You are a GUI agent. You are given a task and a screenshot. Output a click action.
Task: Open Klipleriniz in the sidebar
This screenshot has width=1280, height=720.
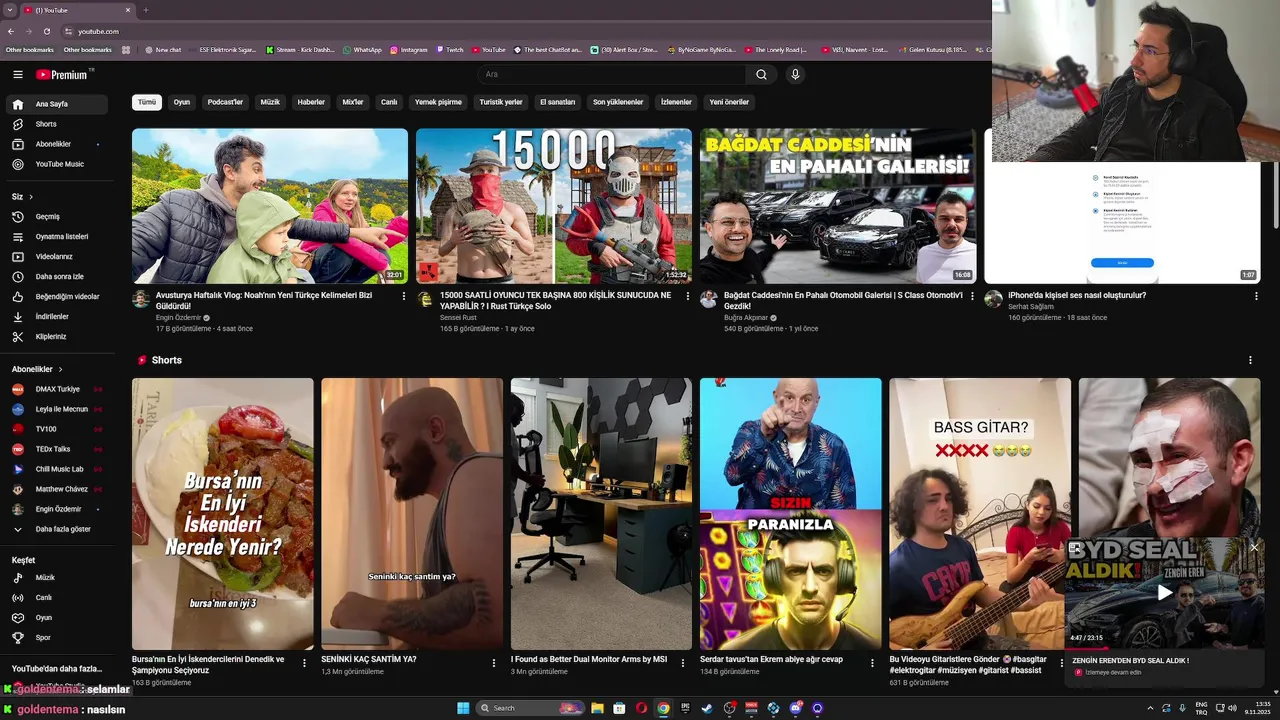[57, 337]
